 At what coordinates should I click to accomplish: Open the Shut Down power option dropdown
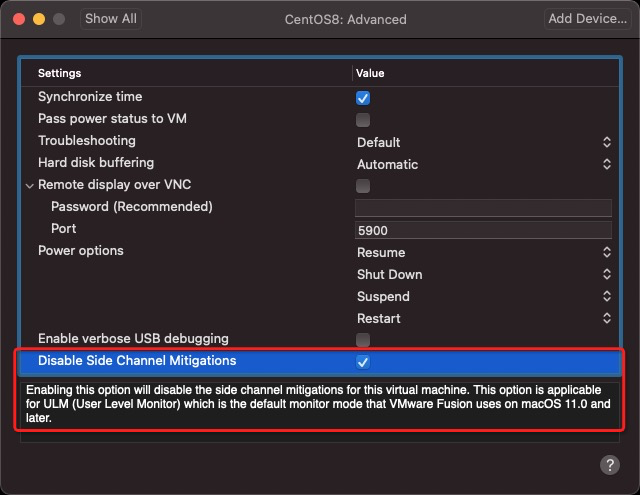tap(483, 274)
